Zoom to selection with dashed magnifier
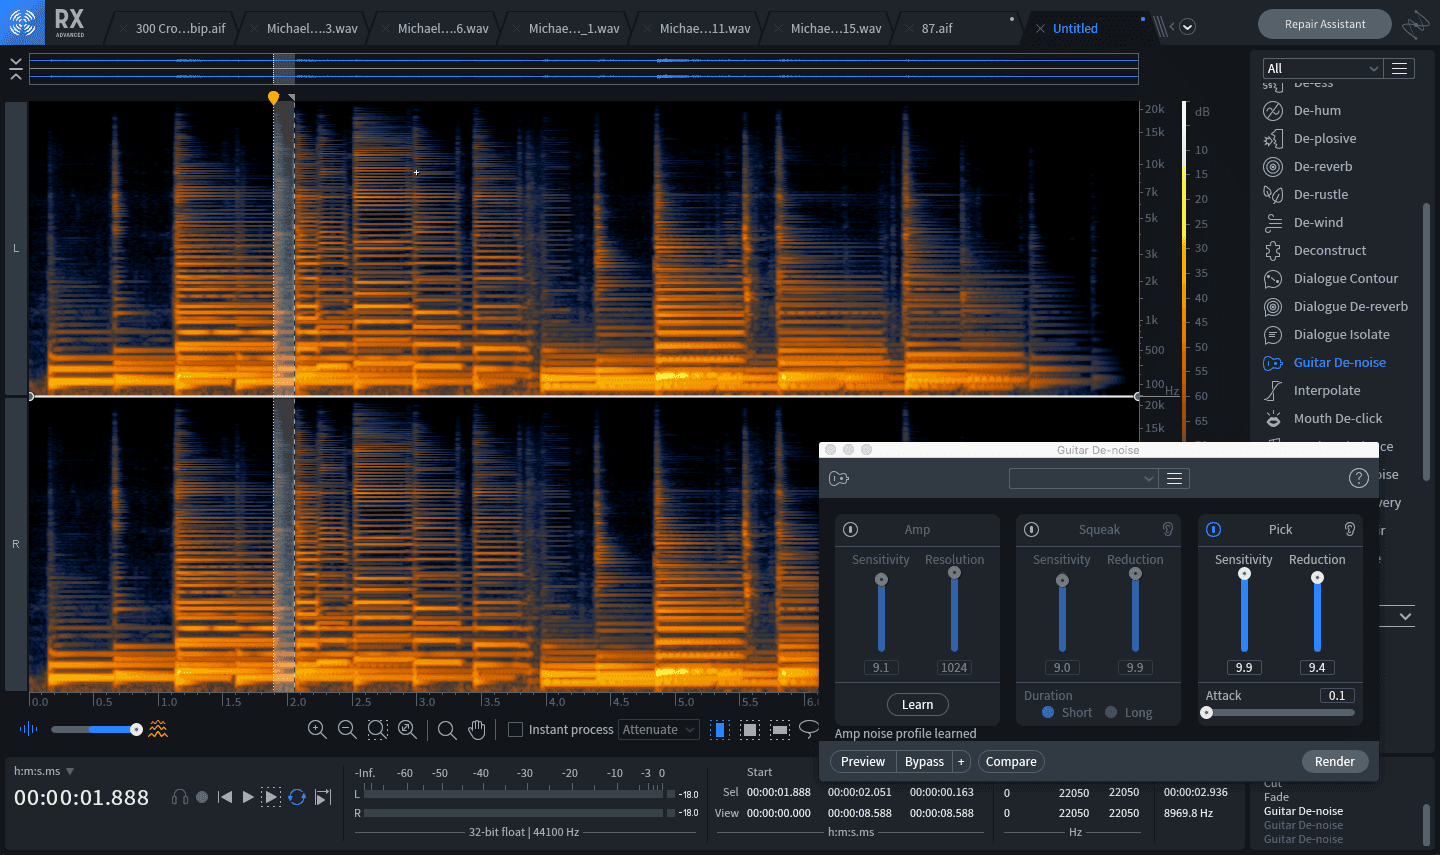 pos(377,730)
